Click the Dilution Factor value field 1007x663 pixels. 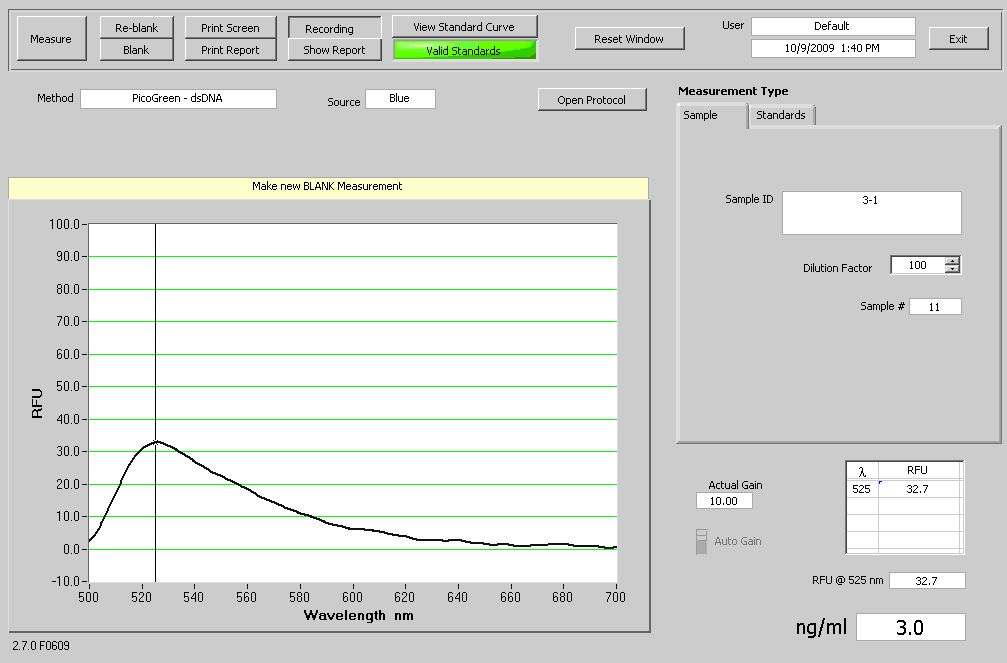918,265
